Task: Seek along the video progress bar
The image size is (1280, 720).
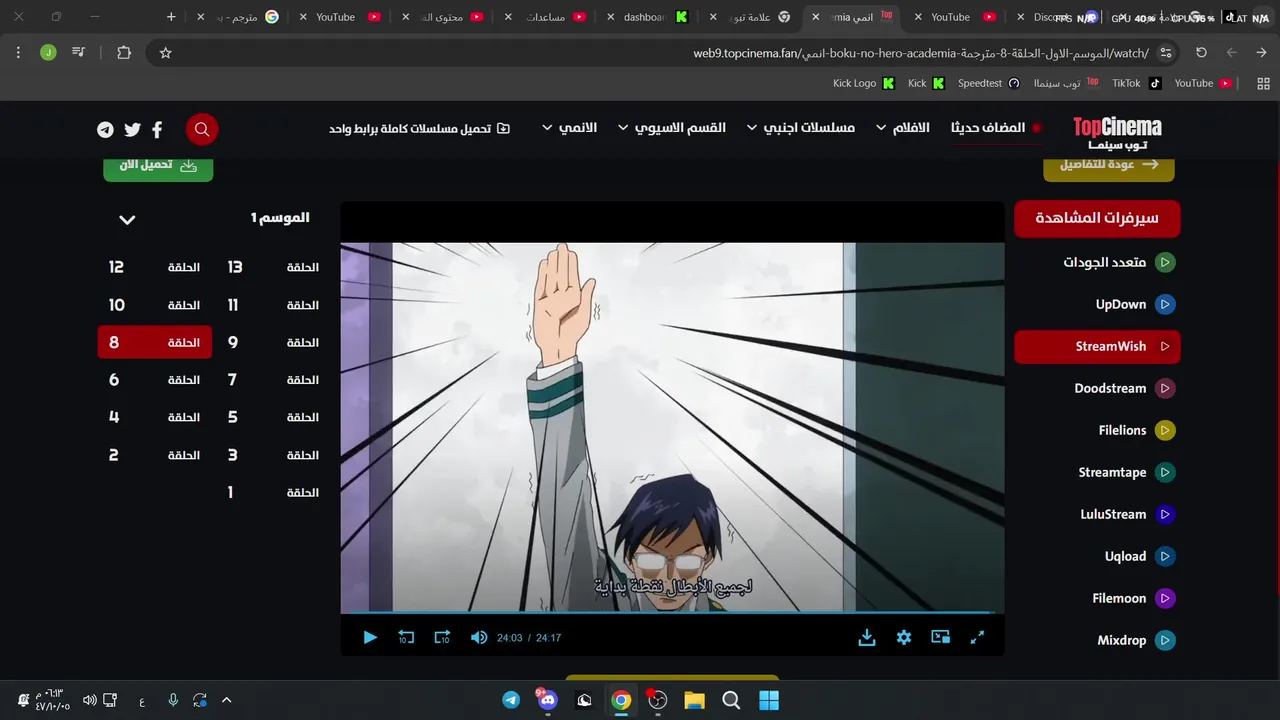Action: coord(672,612)
